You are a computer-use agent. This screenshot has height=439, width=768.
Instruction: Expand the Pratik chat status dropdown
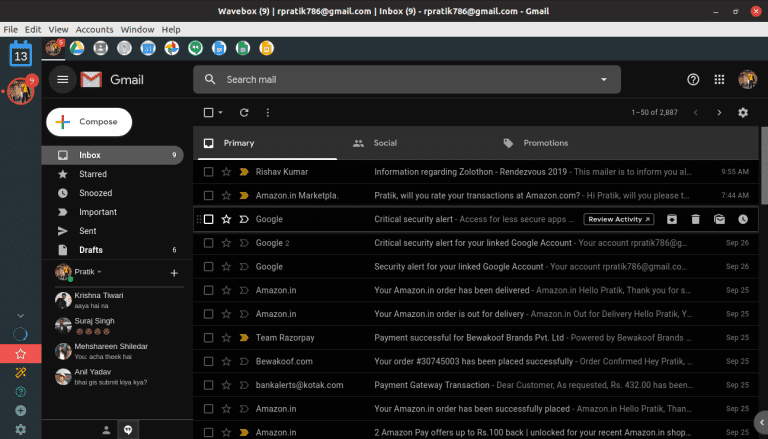pyautogui.click(x=99, y=272)
